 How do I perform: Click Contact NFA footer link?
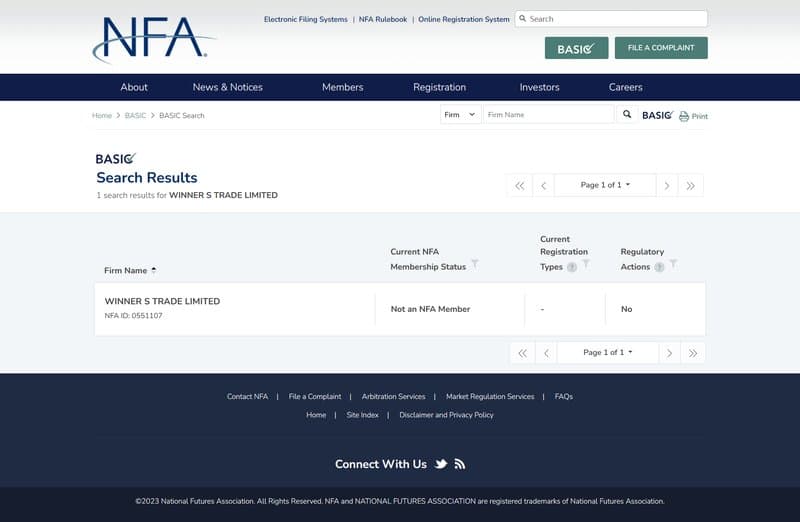(x=247, y=396)
